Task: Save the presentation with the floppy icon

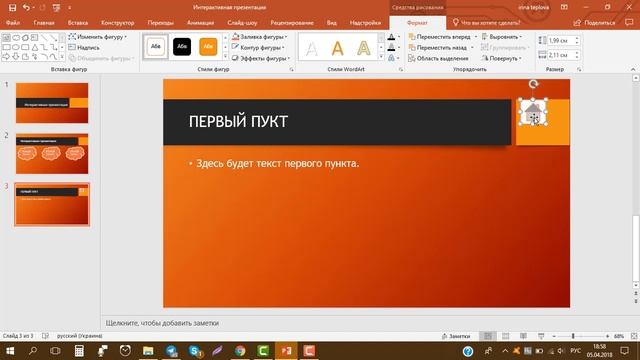Action: [12, 7]
